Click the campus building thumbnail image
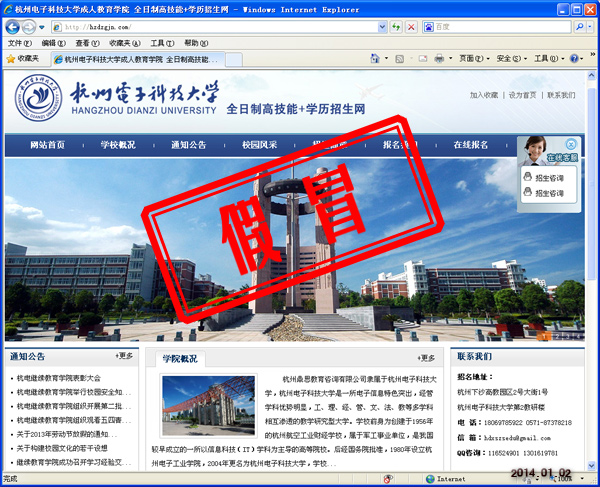Screen dimensions: 600x487 (x=209, y=406)
